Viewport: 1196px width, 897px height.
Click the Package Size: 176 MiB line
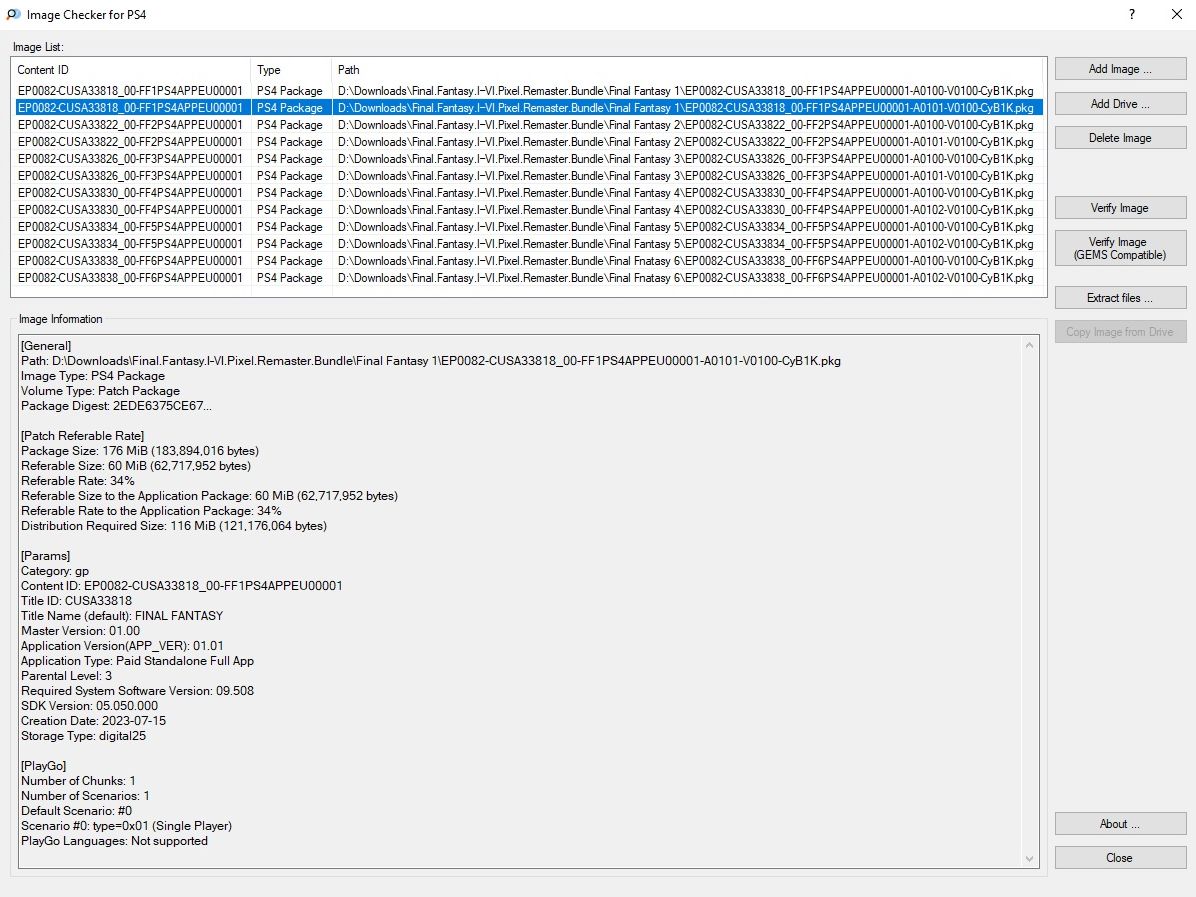[x=140, y=451]
